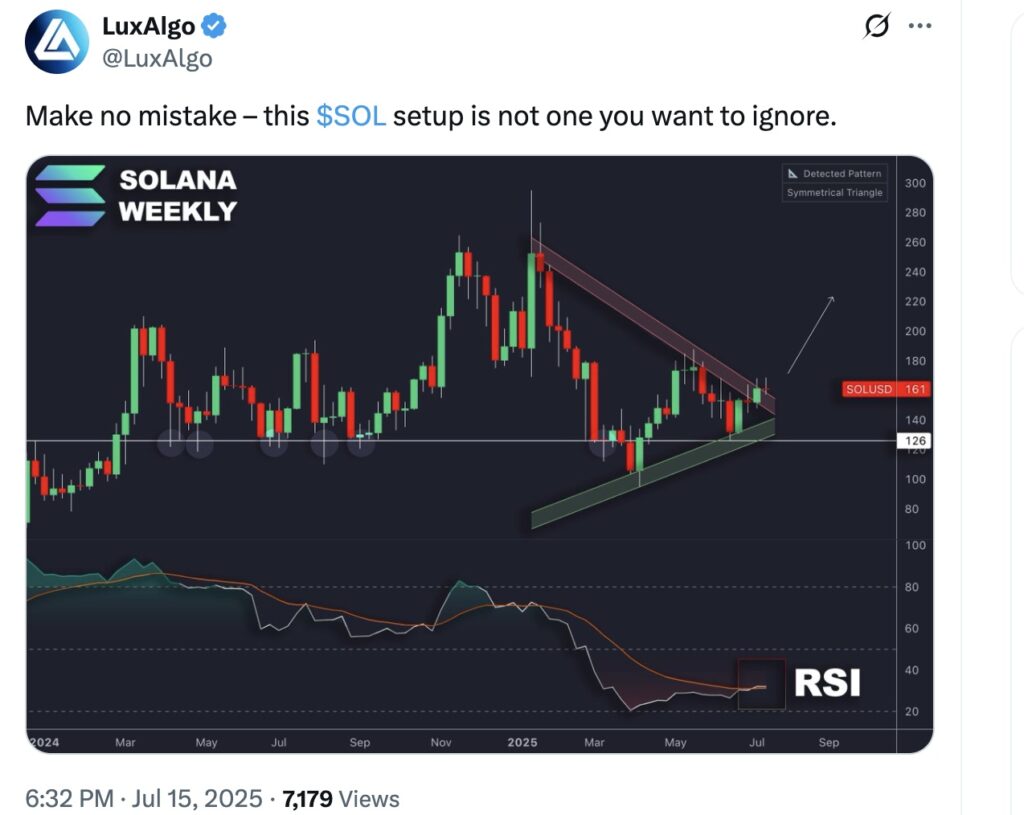Open the three-dot more options menu

(x=920, y=26)
